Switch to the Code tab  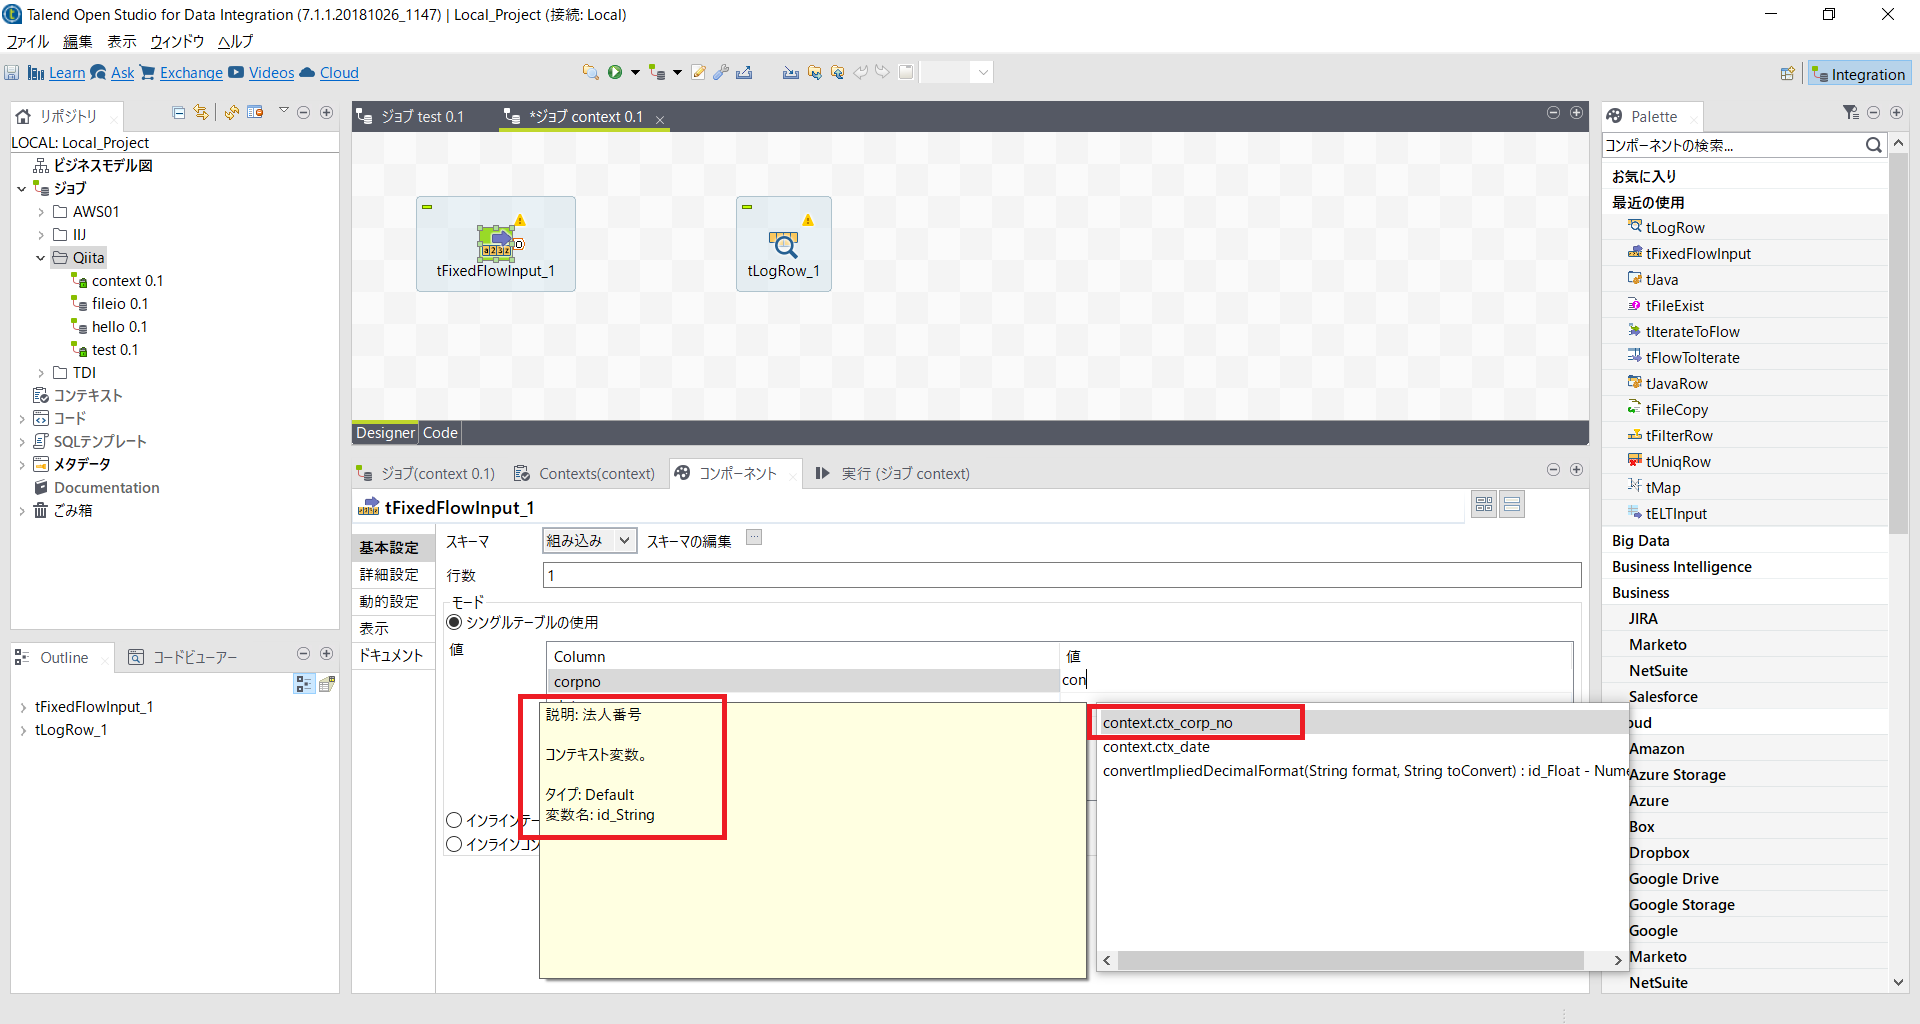coord(439,432)
